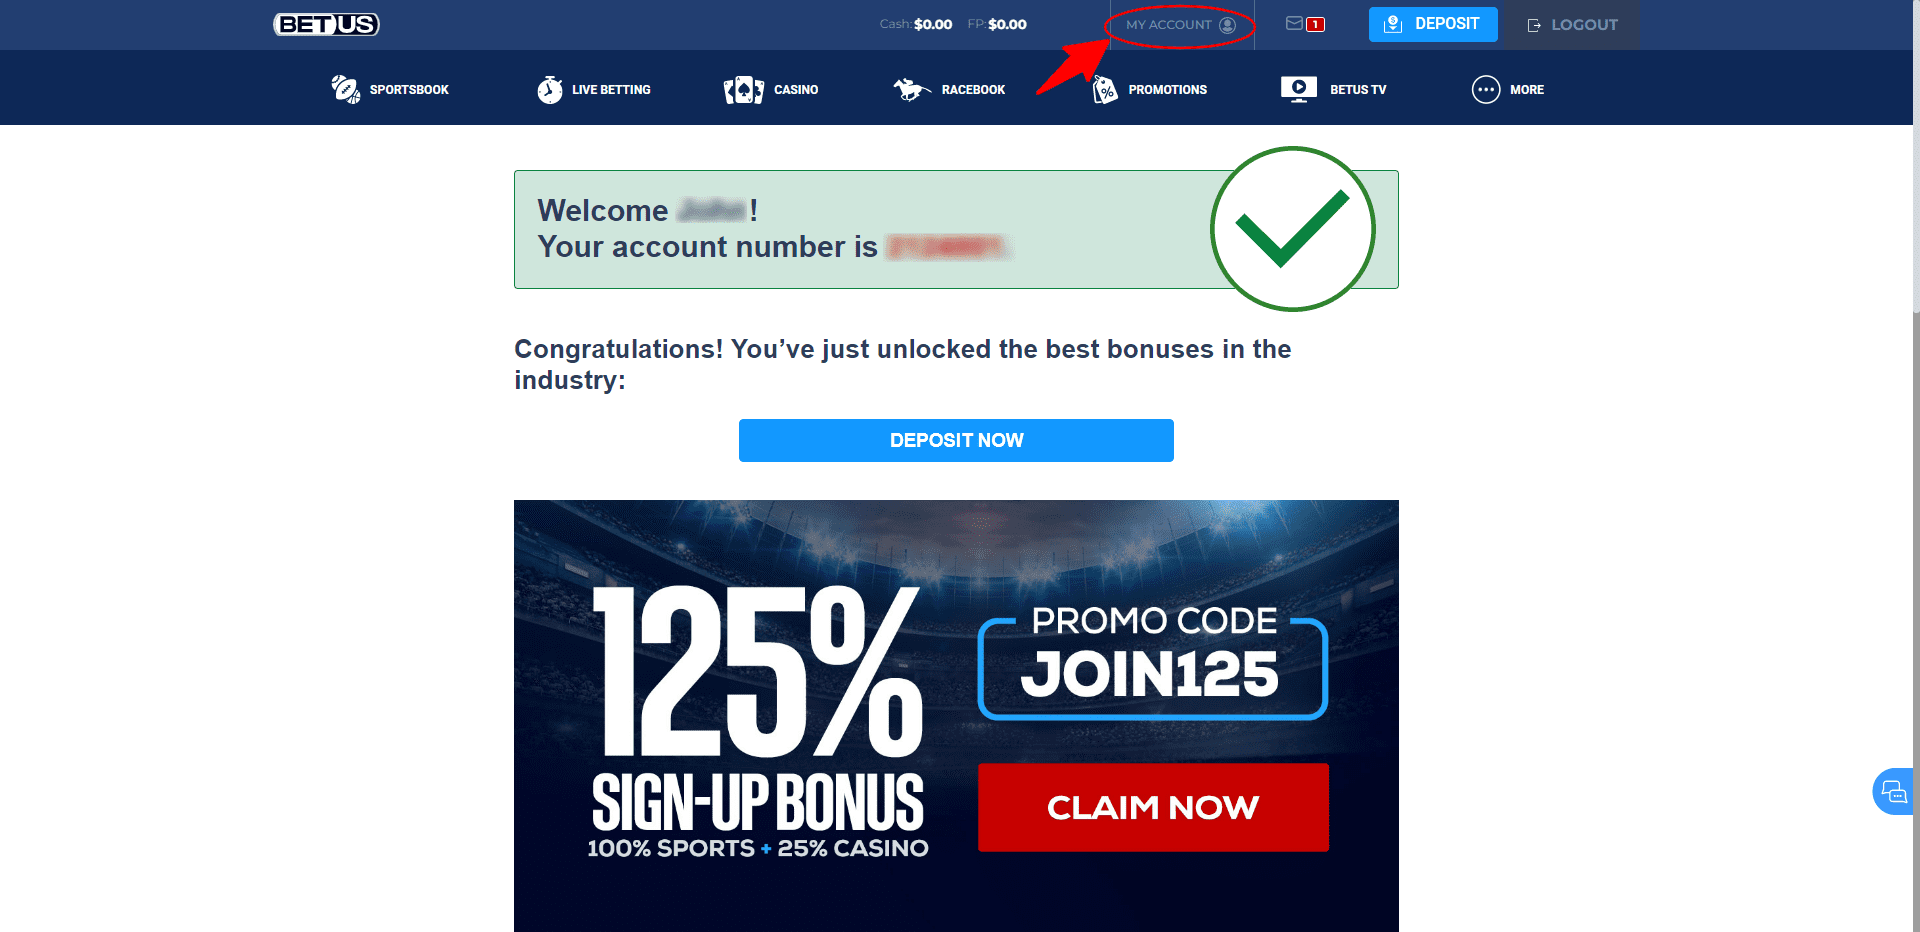Open the BetUS TV monitor icon

click(x=1299, y=89)
